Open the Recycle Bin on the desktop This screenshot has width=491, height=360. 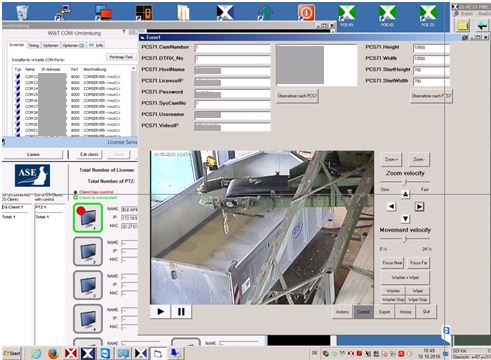coord(22,13)
